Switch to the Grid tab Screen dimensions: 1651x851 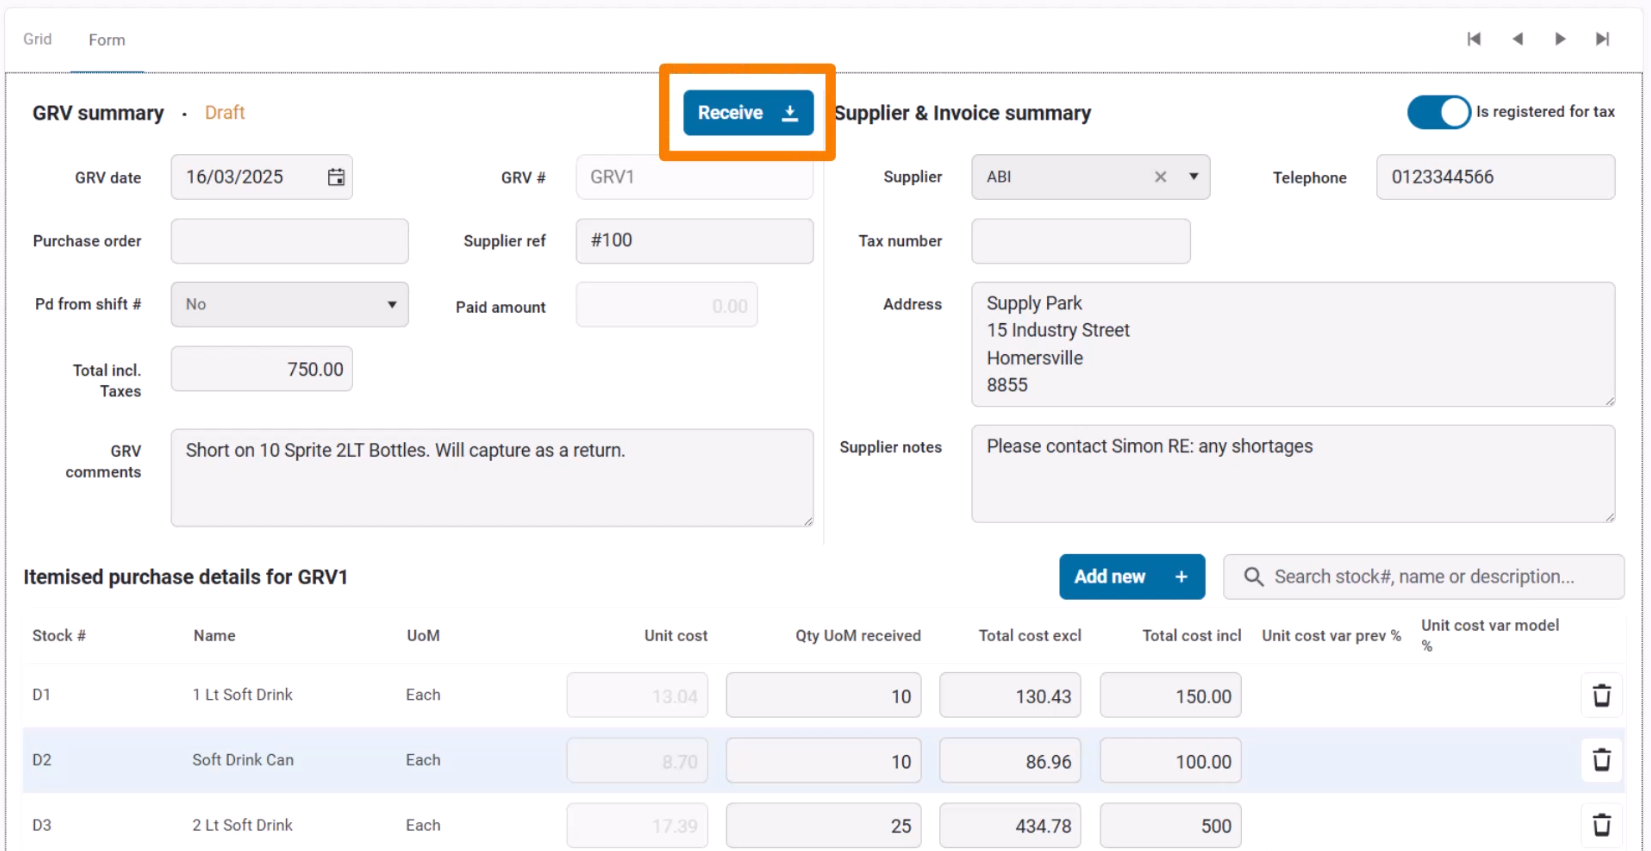point(38,39)
